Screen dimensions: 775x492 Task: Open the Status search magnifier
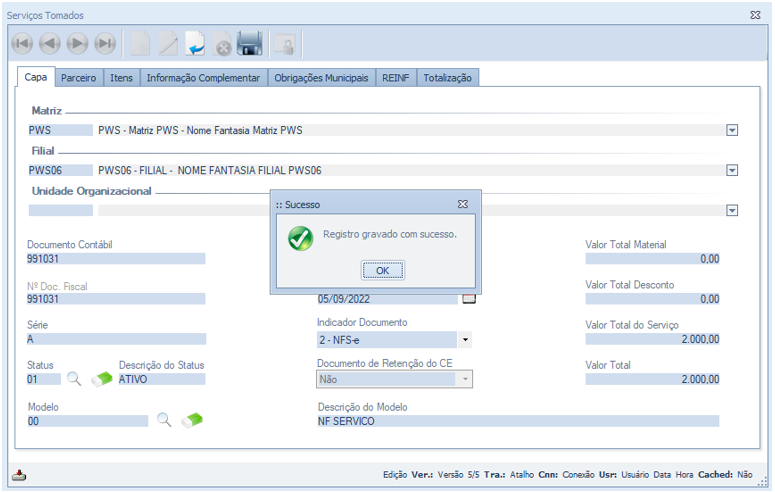tap(75, 379)
